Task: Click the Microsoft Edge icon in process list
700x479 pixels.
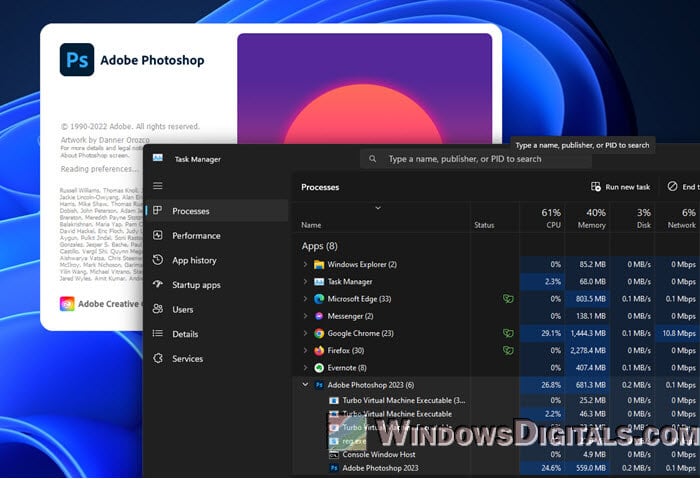Action: click(319, 299)
